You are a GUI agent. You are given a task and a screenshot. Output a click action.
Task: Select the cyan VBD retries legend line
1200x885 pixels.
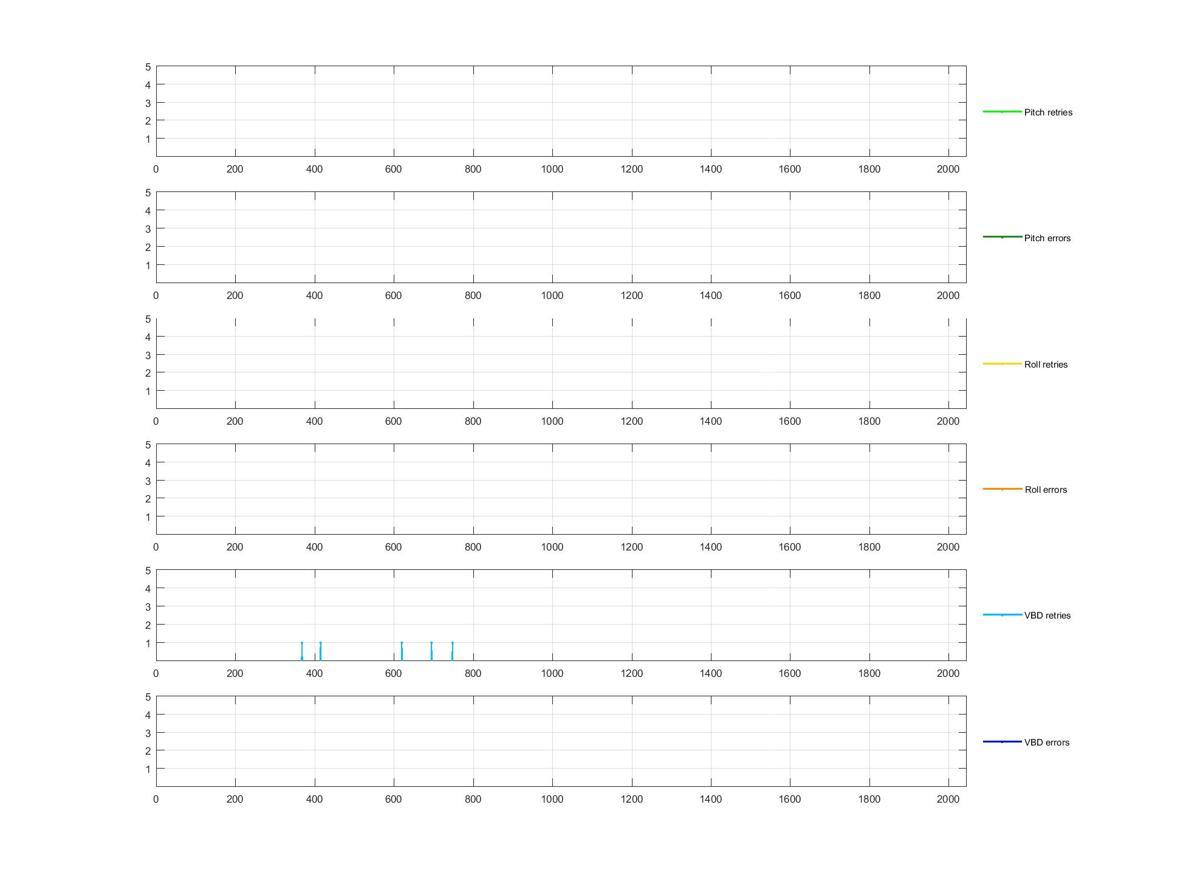click(1002, 615)
